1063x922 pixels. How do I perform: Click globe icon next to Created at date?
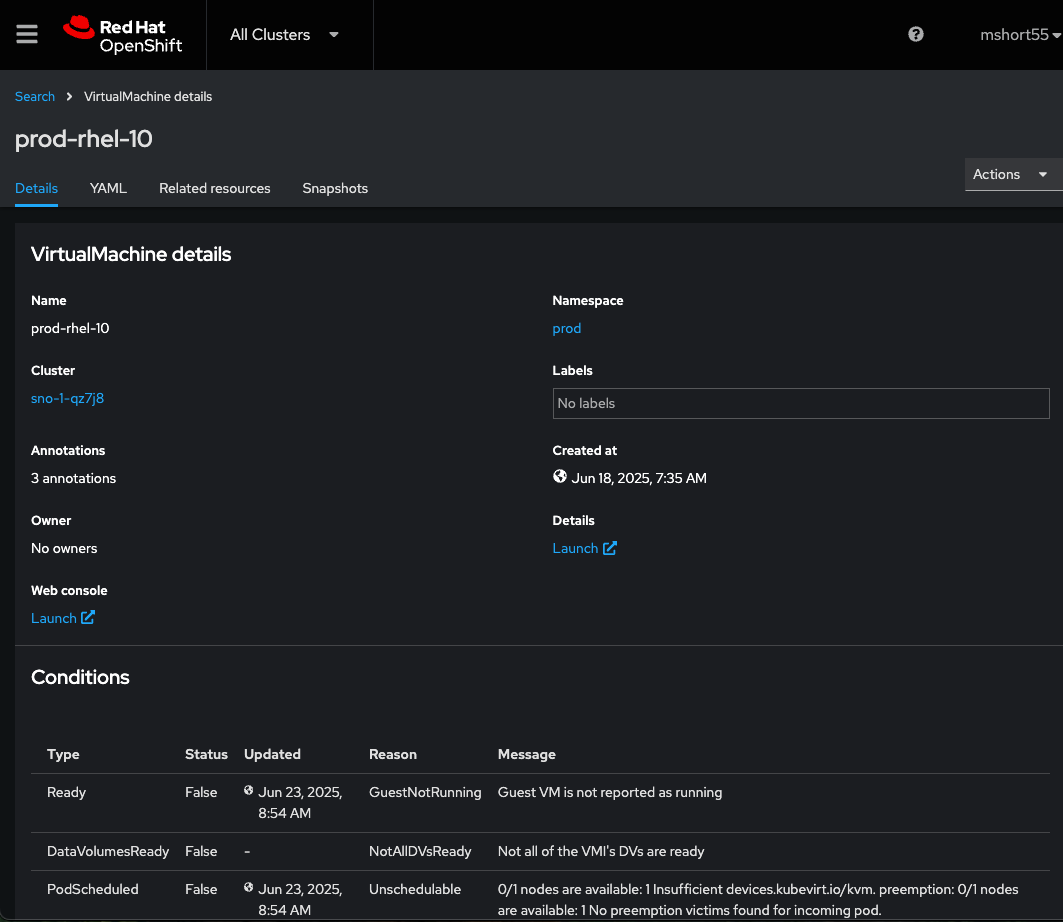pyautogui.click(x=560, y=477)
